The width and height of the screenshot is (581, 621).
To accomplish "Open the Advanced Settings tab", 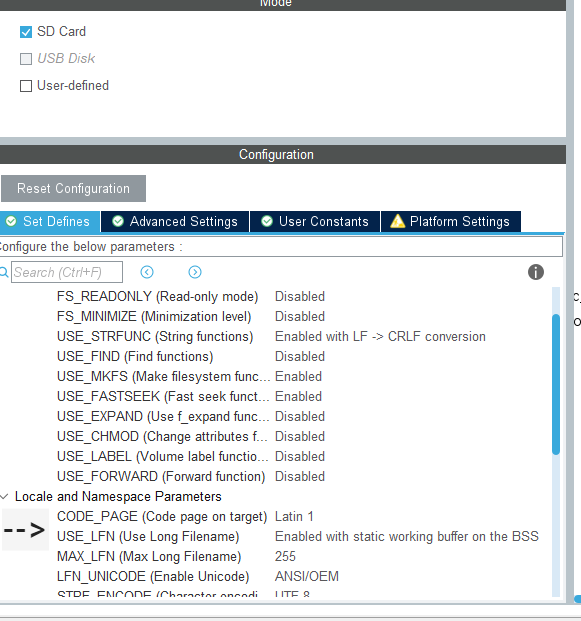I will point(175,221).
